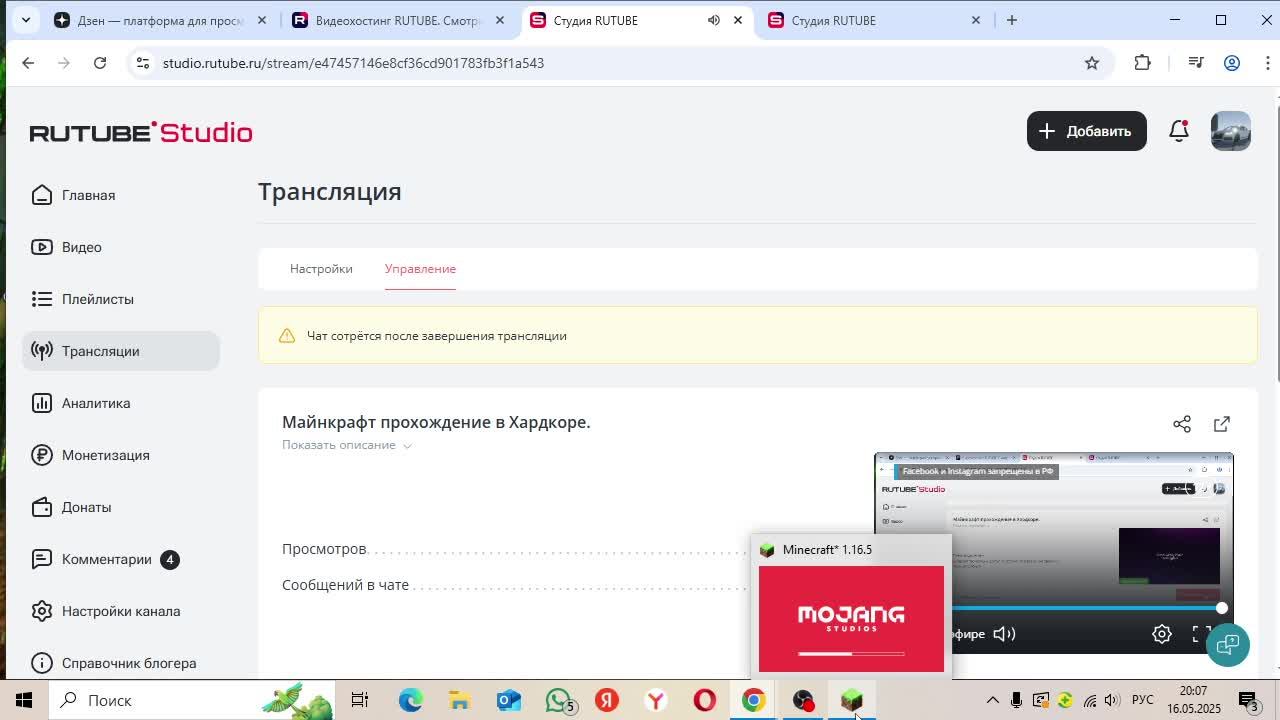Select Трансляции in the sidebar
1280x720 pixels.
[120, 351]
